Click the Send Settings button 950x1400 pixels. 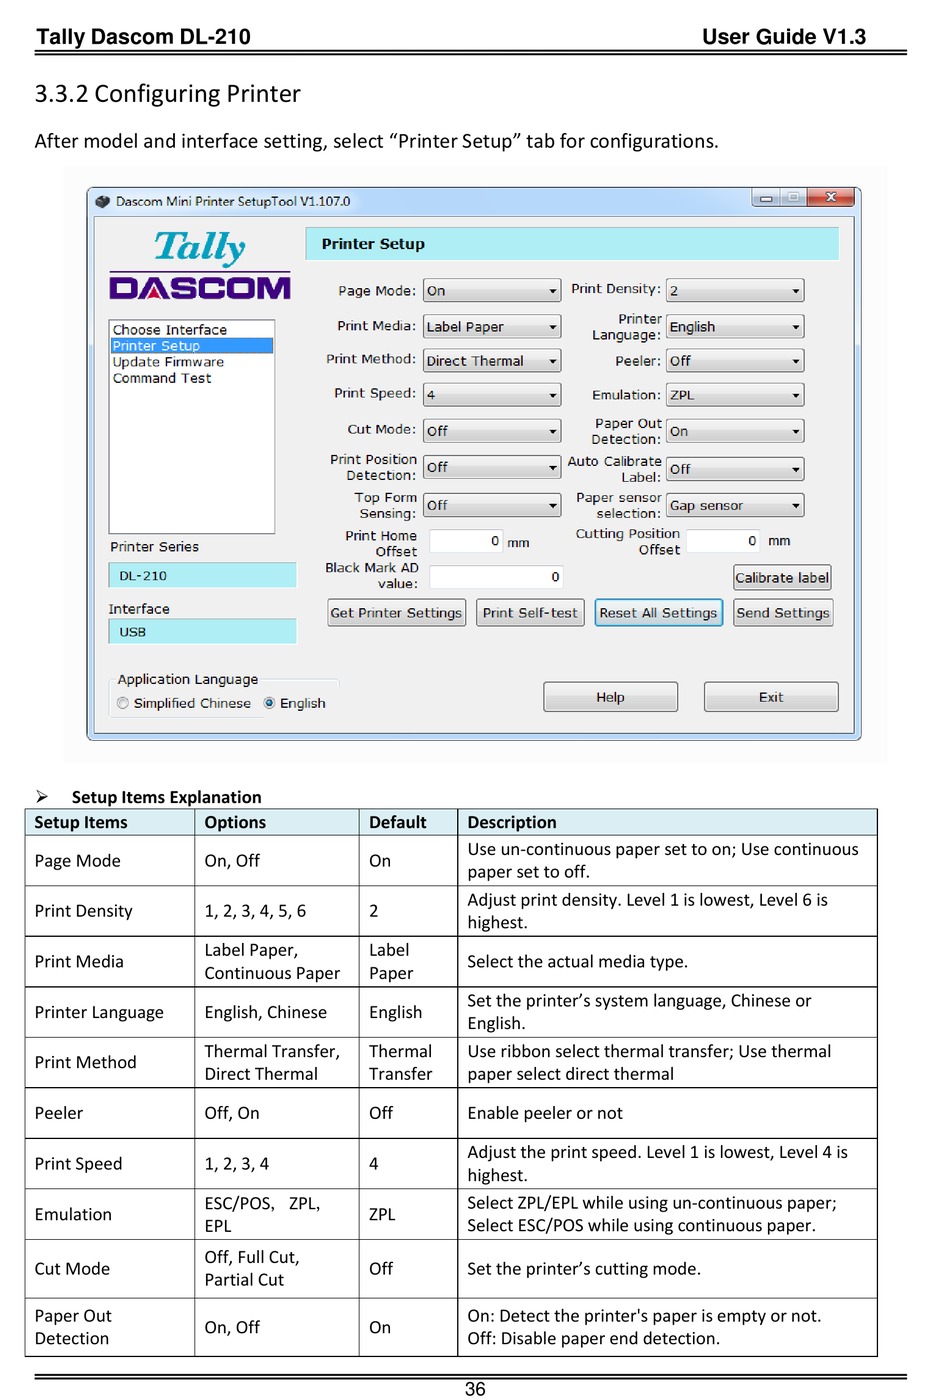coord(783,613)
